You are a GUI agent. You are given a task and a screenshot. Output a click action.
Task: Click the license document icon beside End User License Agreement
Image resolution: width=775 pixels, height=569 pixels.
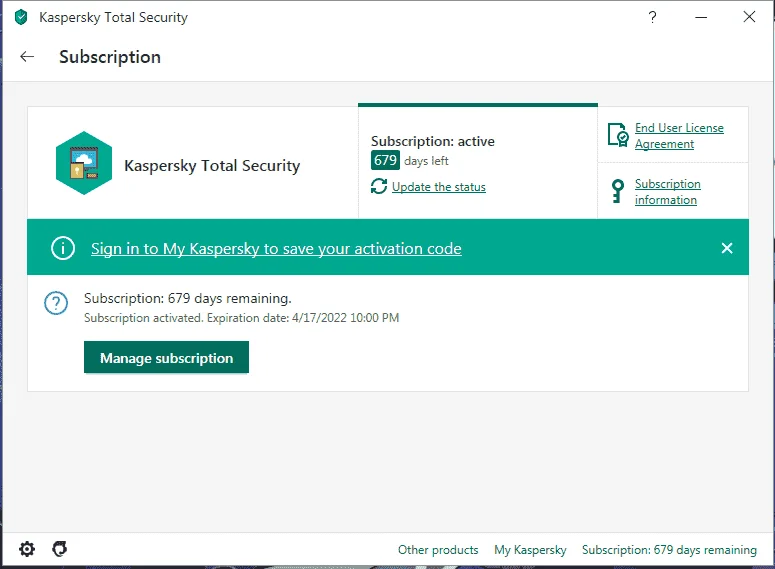pos(618,135)
